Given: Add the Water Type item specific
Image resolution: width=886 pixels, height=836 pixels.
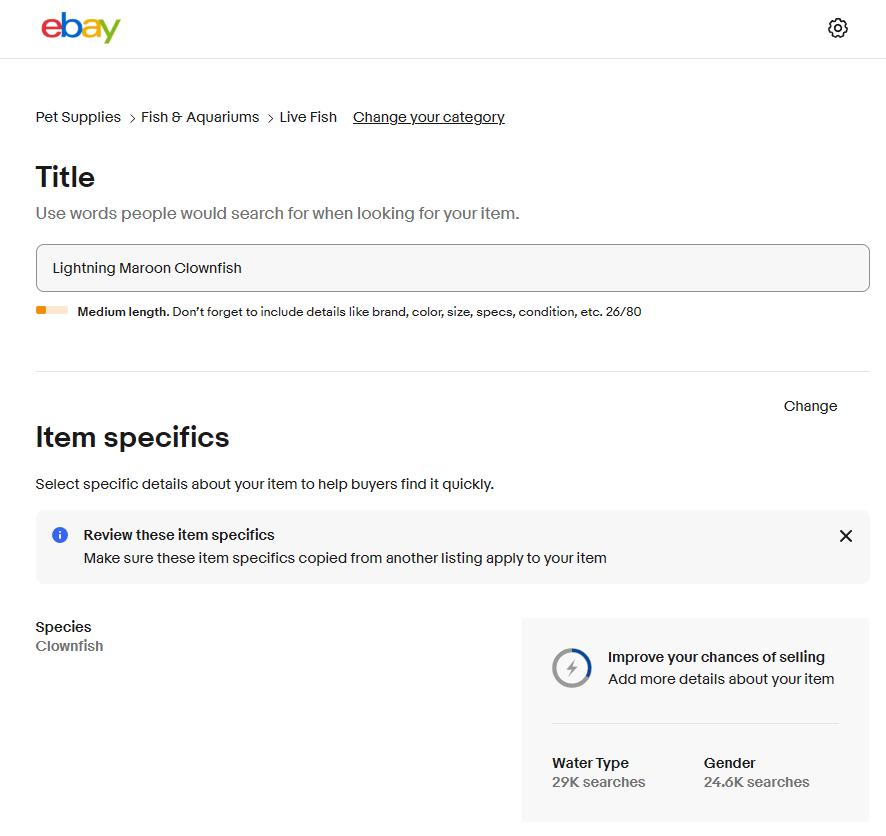Looking at the screenshot, I should (x=598, y=772).
